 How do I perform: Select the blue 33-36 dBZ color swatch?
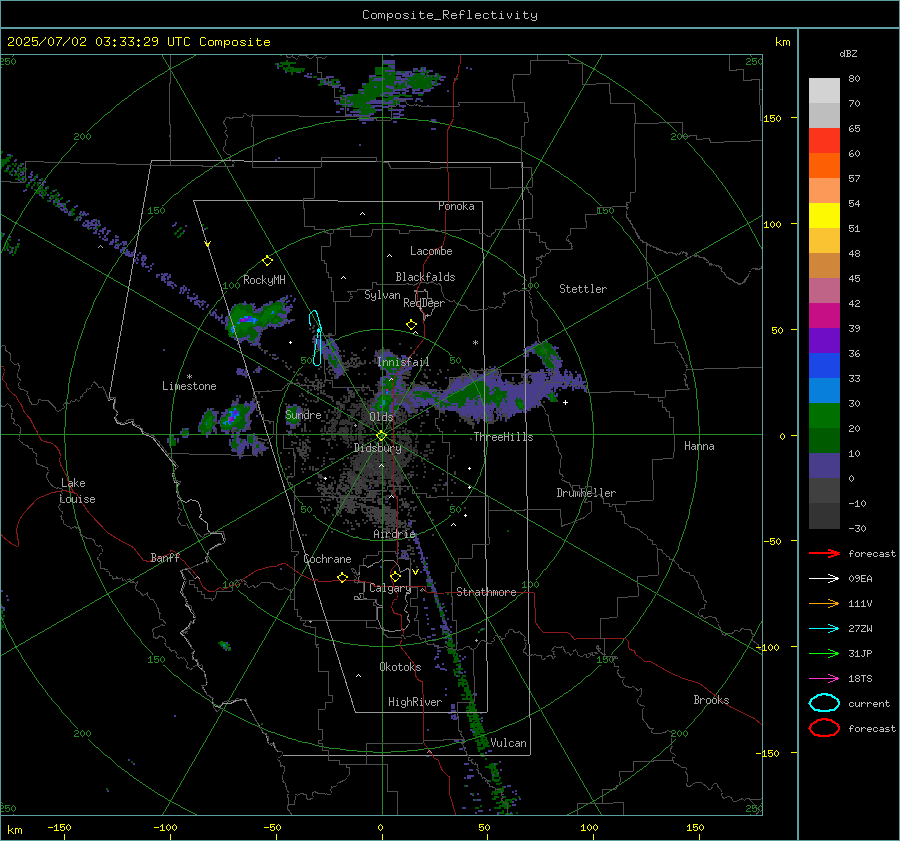coord(824,366)
